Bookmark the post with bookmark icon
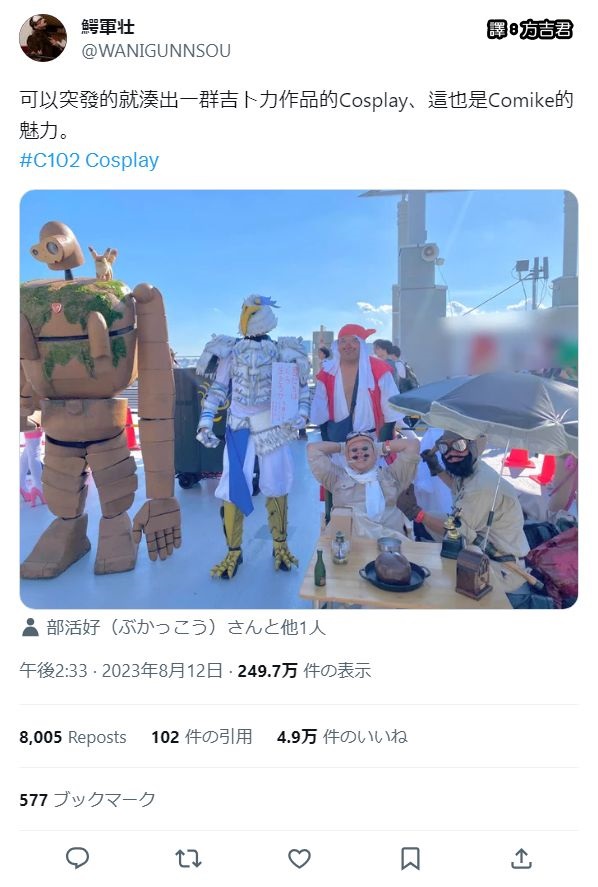 (x=410, y=858)
